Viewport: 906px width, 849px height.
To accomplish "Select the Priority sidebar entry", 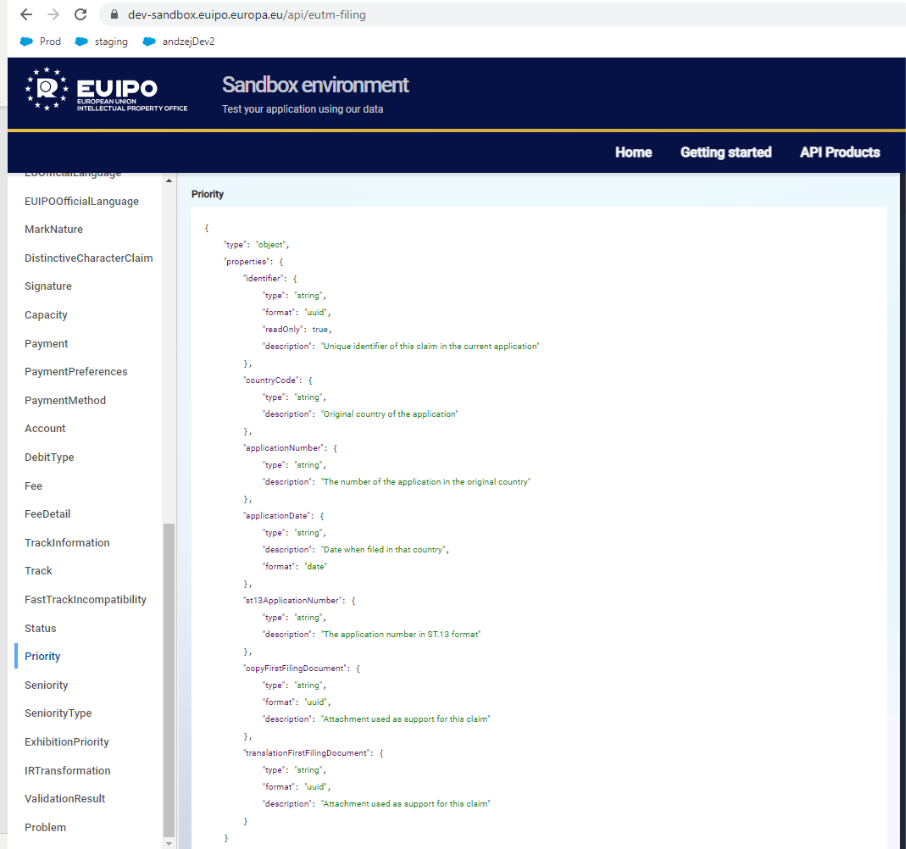I will click(42, 656).
